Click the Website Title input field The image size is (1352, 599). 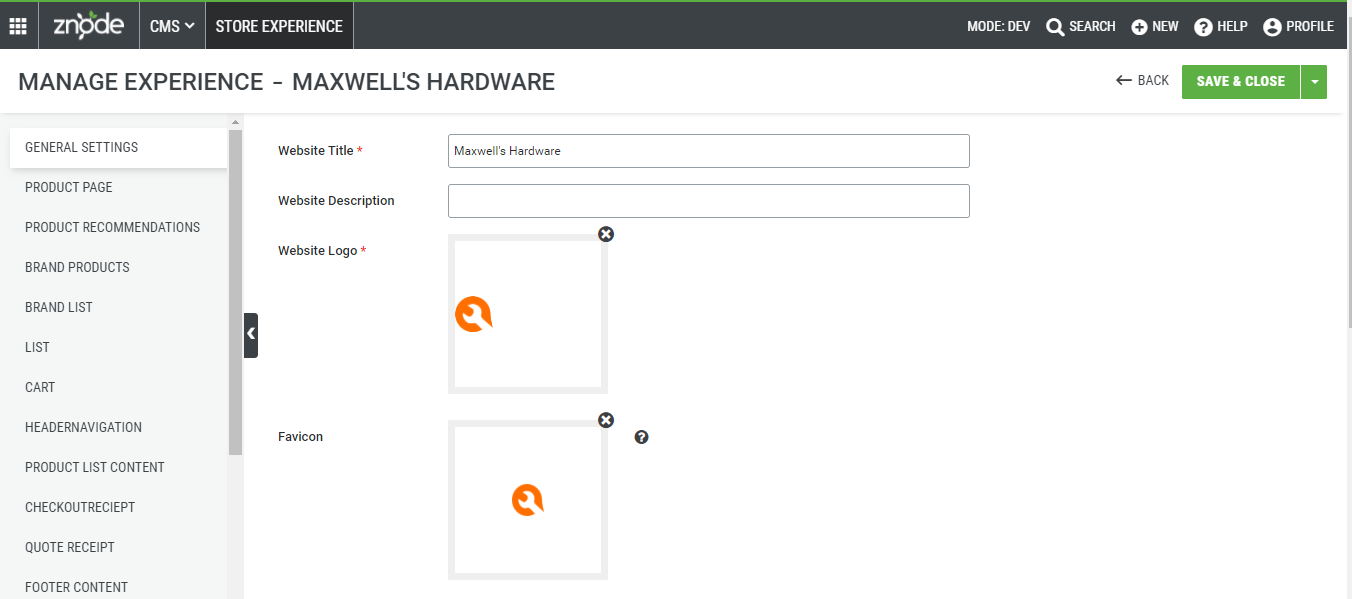[x=709, y=151]
